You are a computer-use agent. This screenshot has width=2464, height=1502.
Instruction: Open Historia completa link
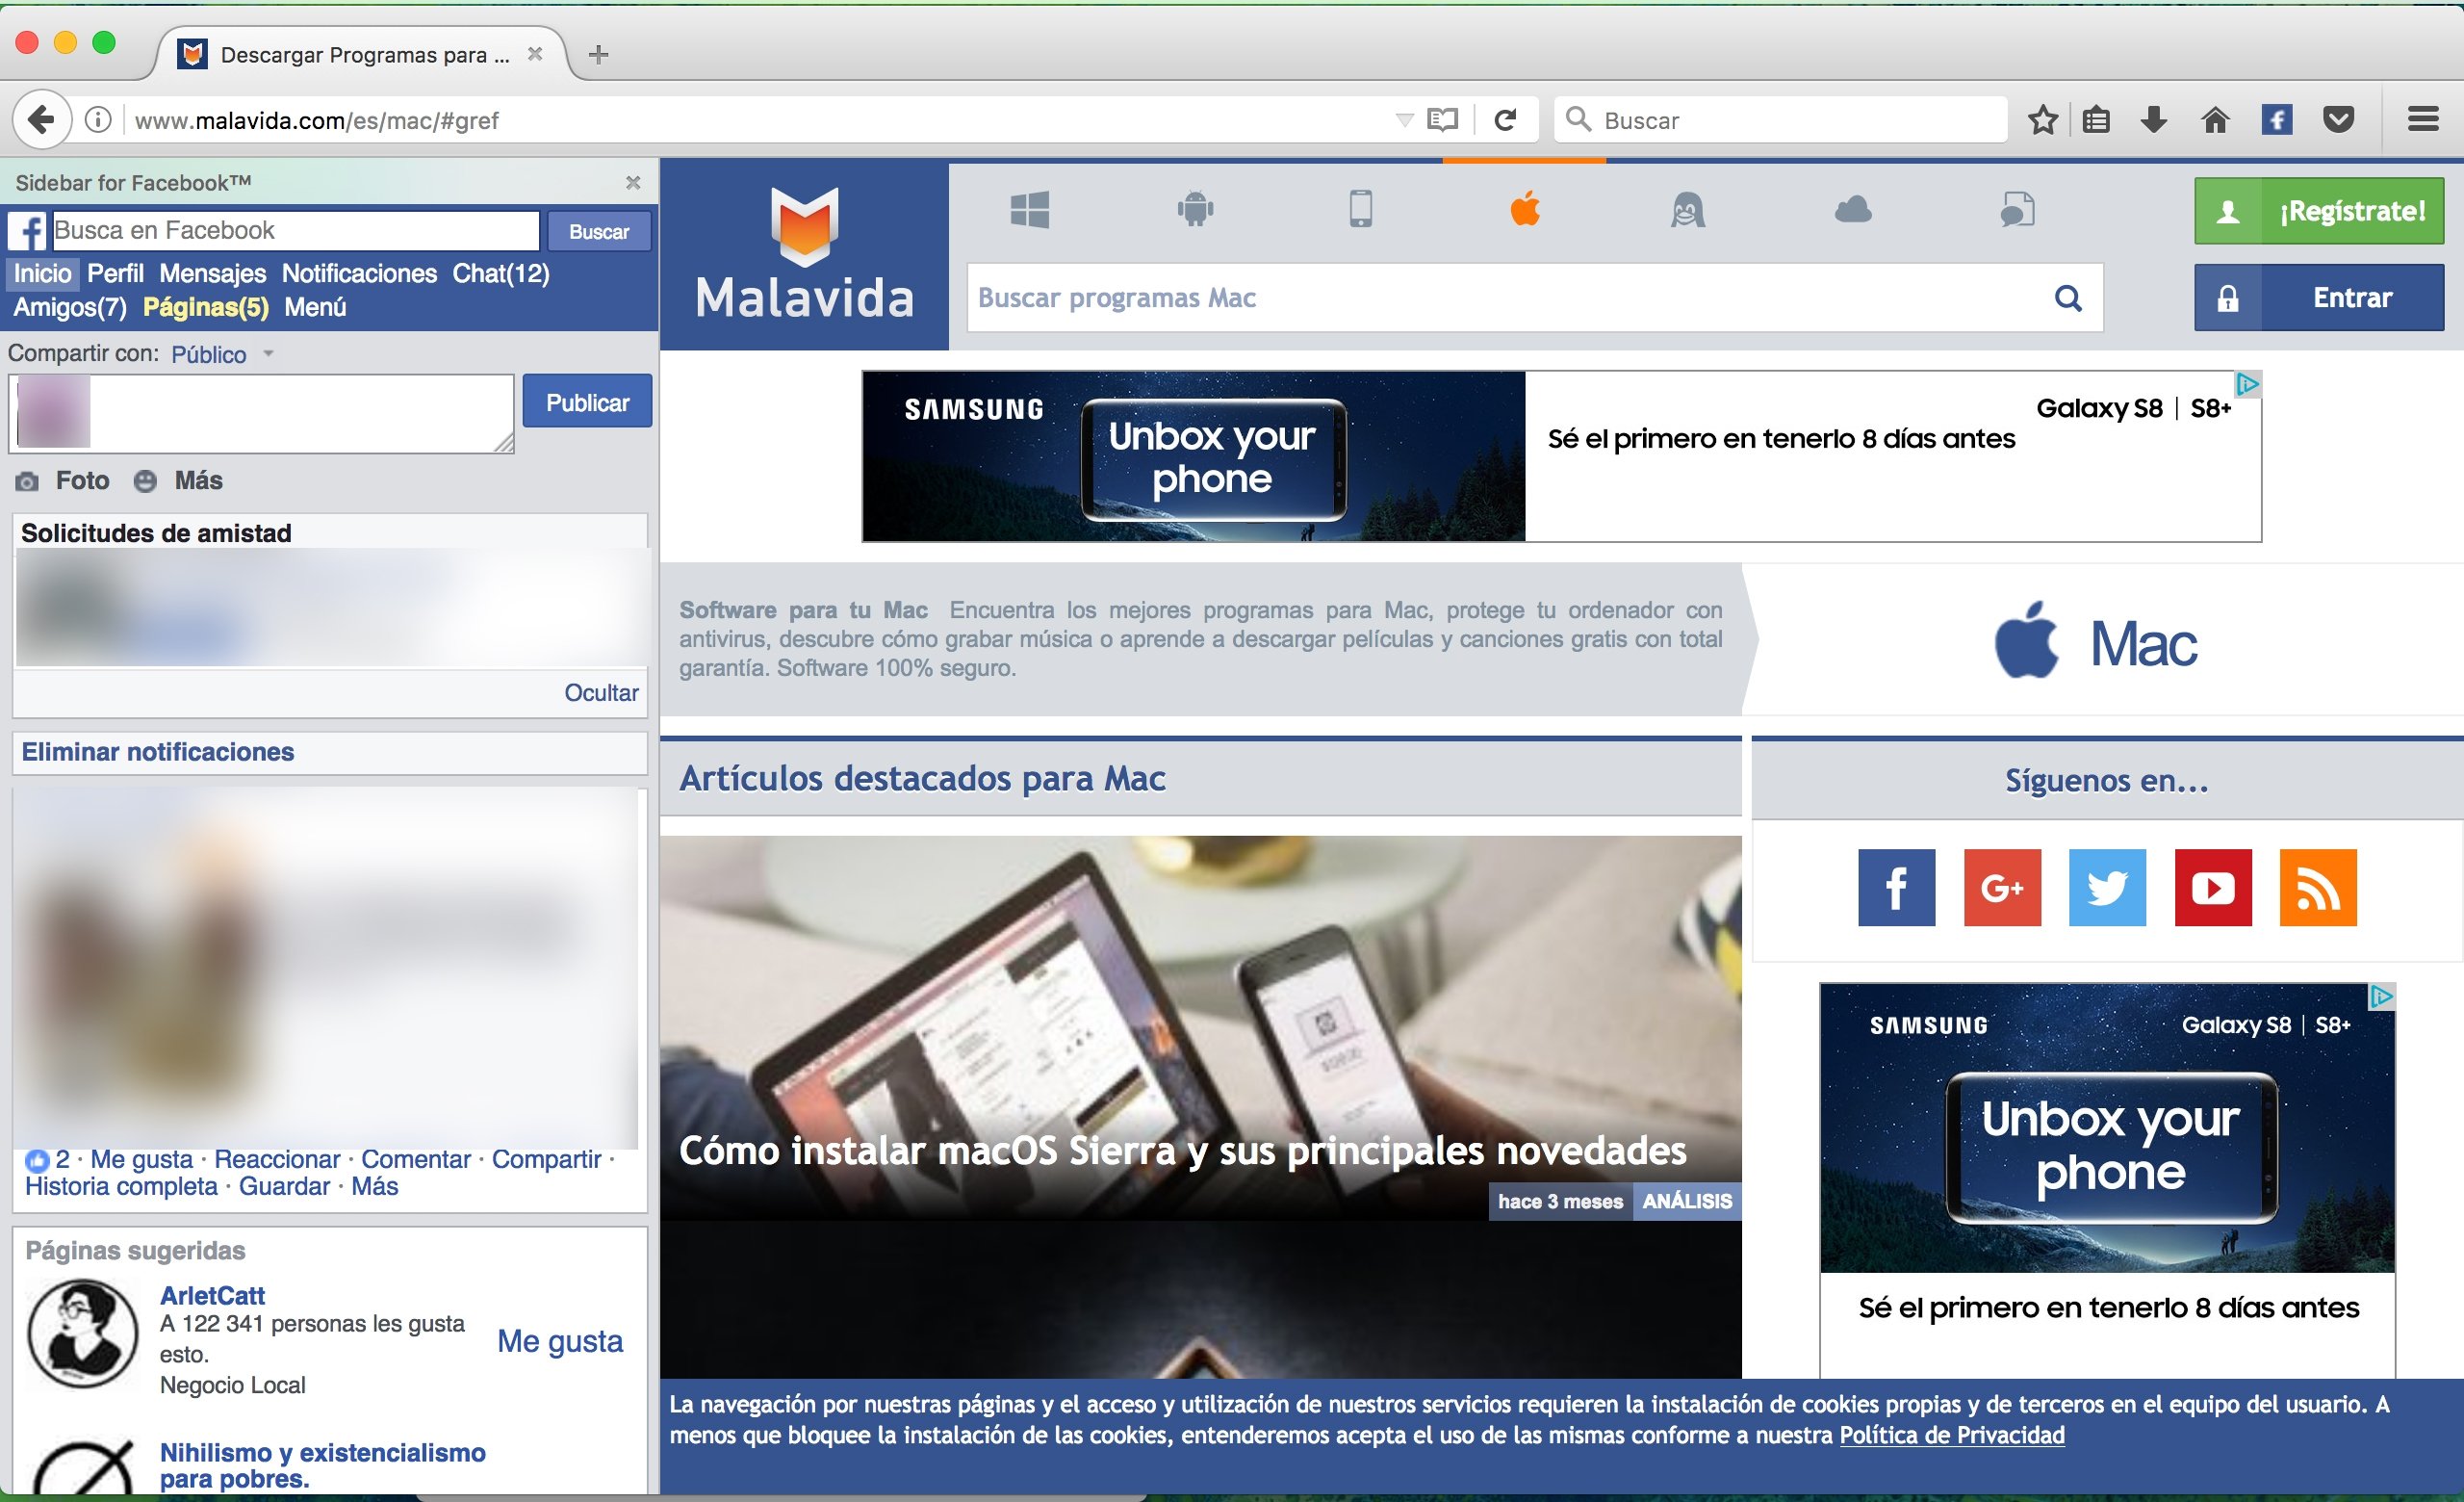pyautogui.click(x=121, y=1187)
